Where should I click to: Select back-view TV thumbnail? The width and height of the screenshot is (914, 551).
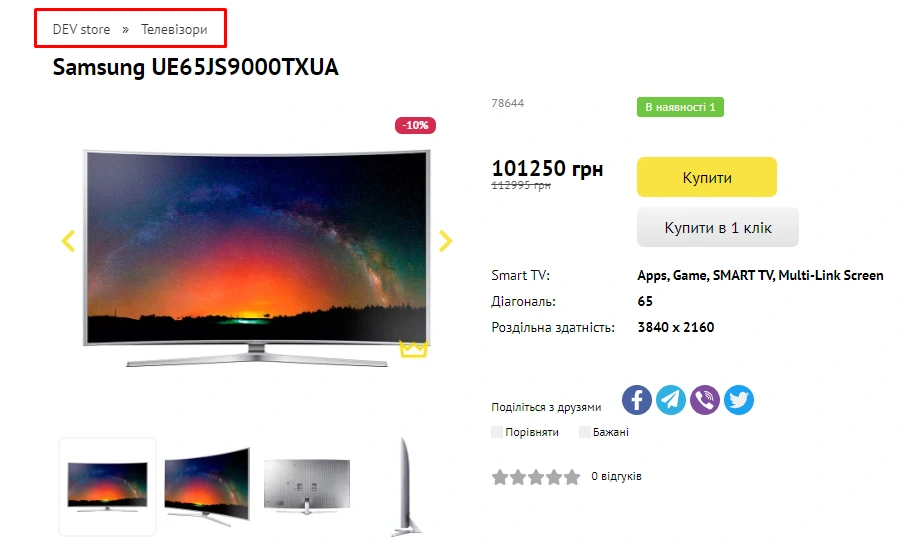click(307, 487)
